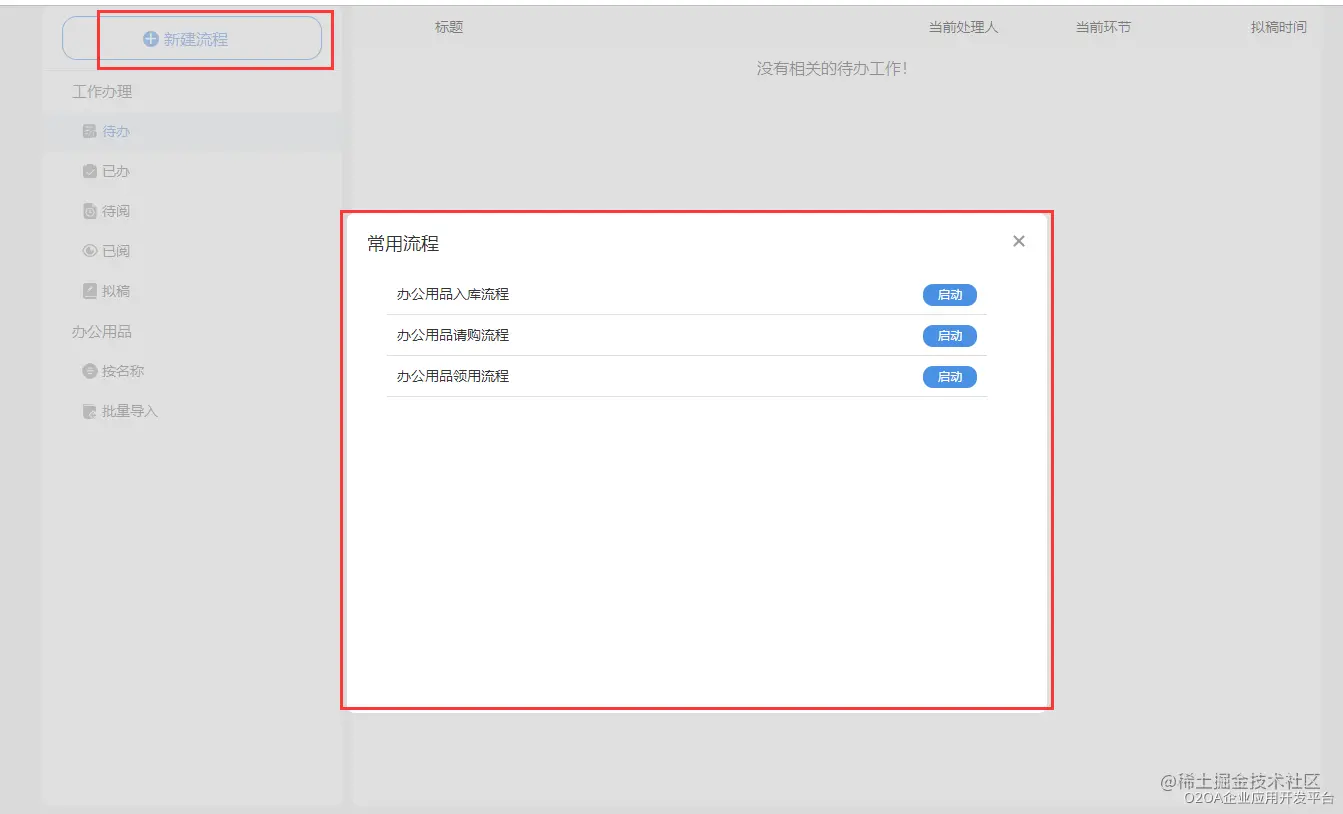Viewport: 1343px width, 814px height.
Task: Start the 办公用品领用流程 with 启动
Action: pos(949,377)
